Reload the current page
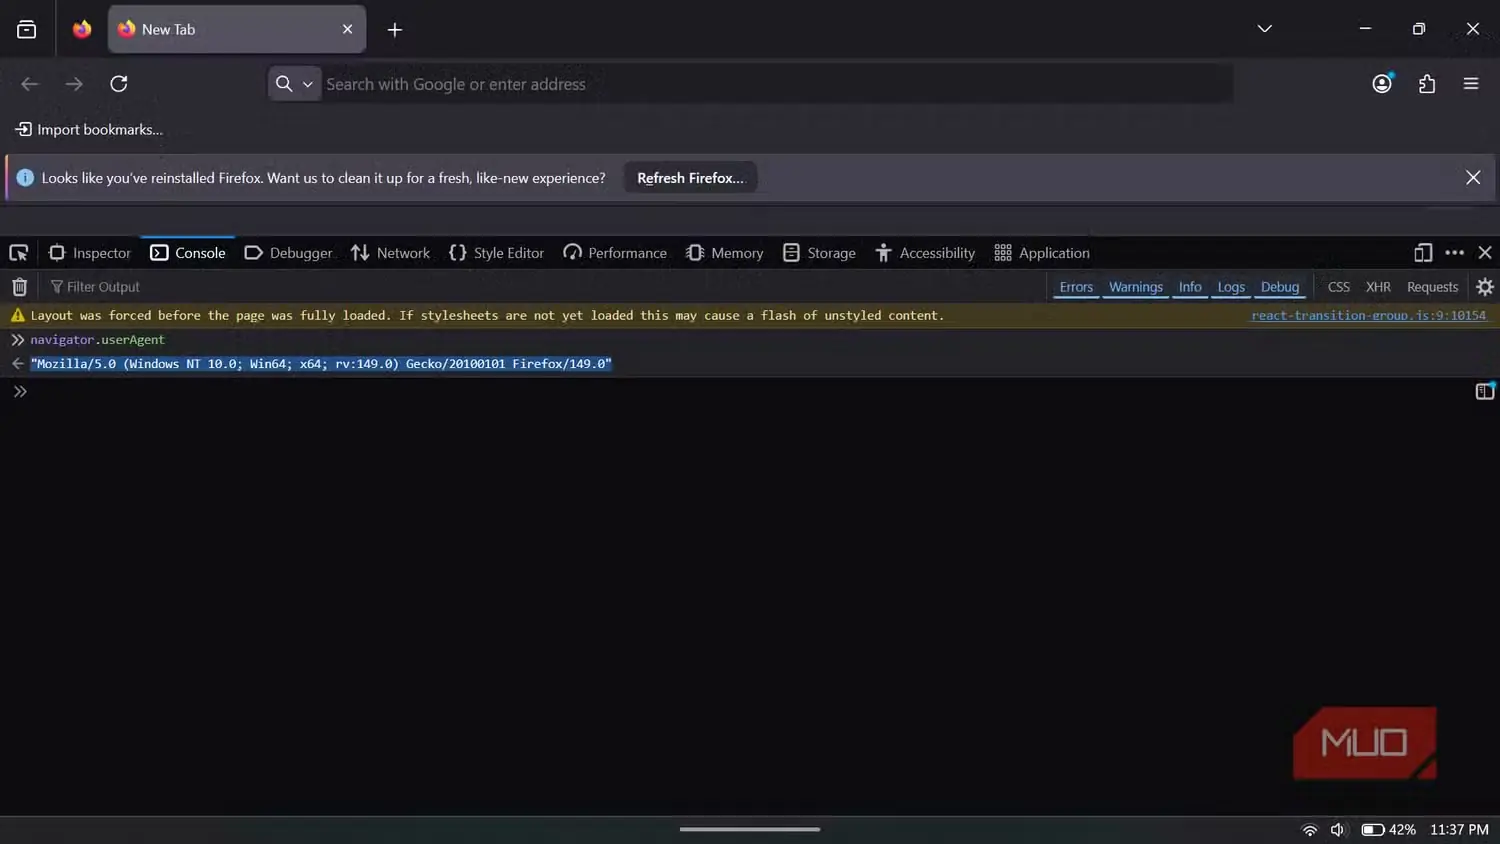Image resolution: width=1500 pixels, height=844 pixels. 119,84
